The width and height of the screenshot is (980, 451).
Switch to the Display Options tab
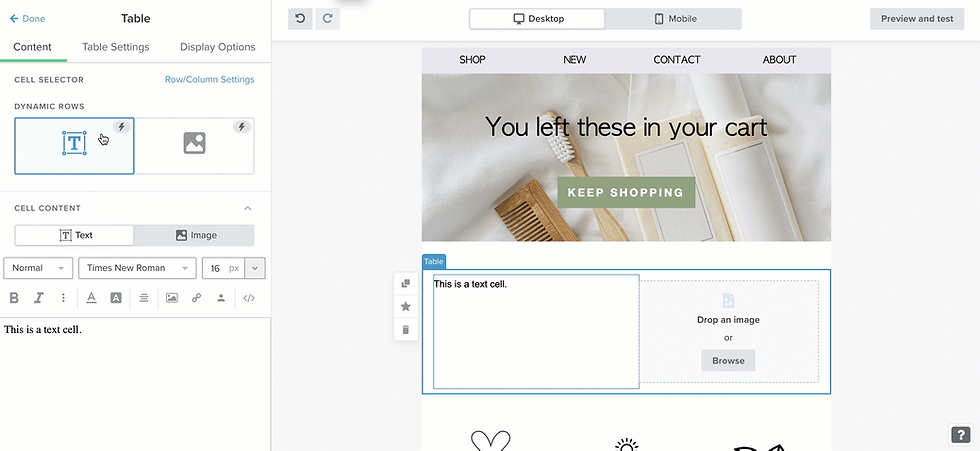point(218,47)
